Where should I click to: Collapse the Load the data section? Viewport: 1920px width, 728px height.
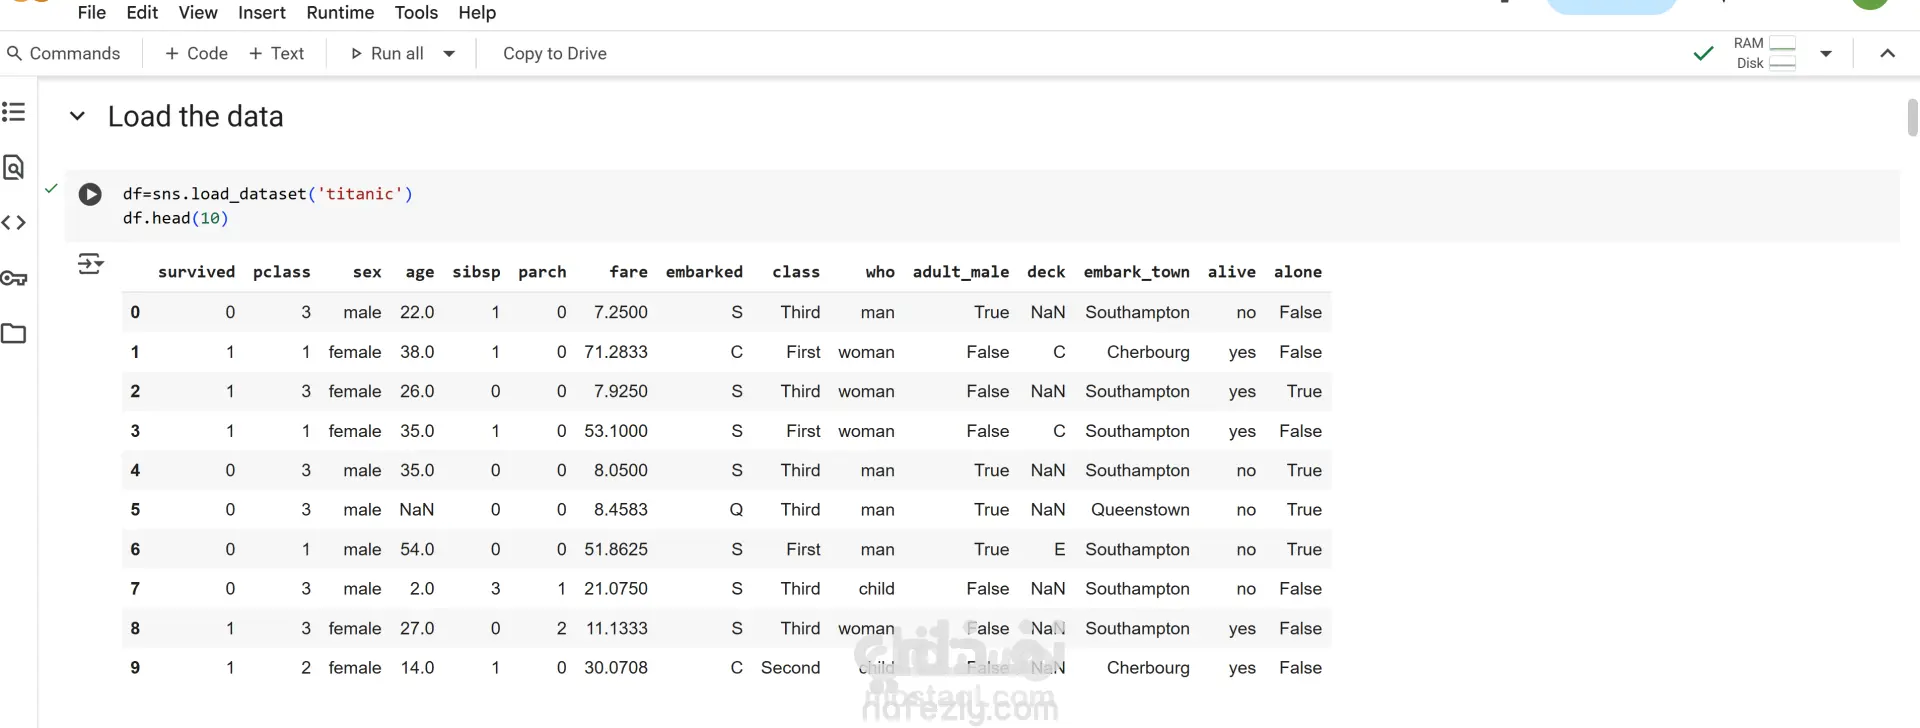pyautogui.click(x=77, y=117)
